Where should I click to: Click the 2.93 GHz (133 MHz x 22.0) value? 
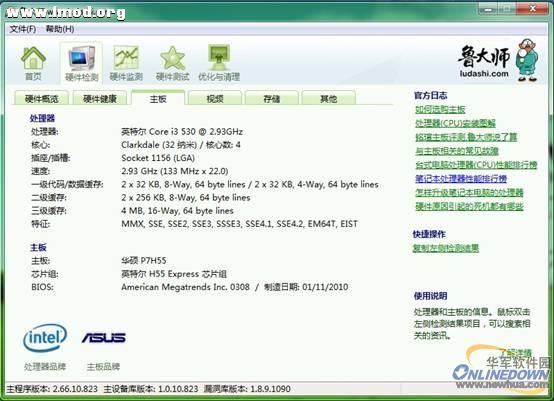(x=175, y=171)
